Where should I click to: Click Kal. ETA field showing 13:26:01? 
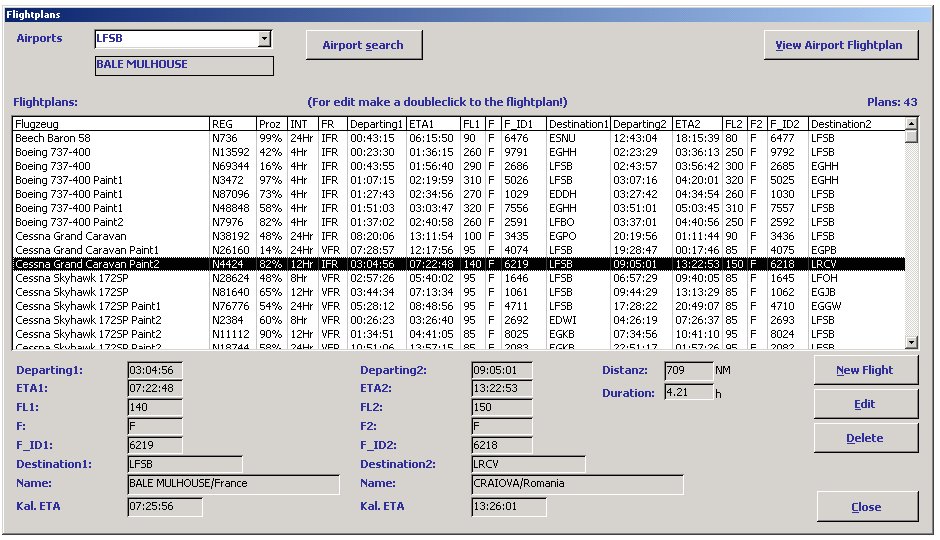pos(509,507)
